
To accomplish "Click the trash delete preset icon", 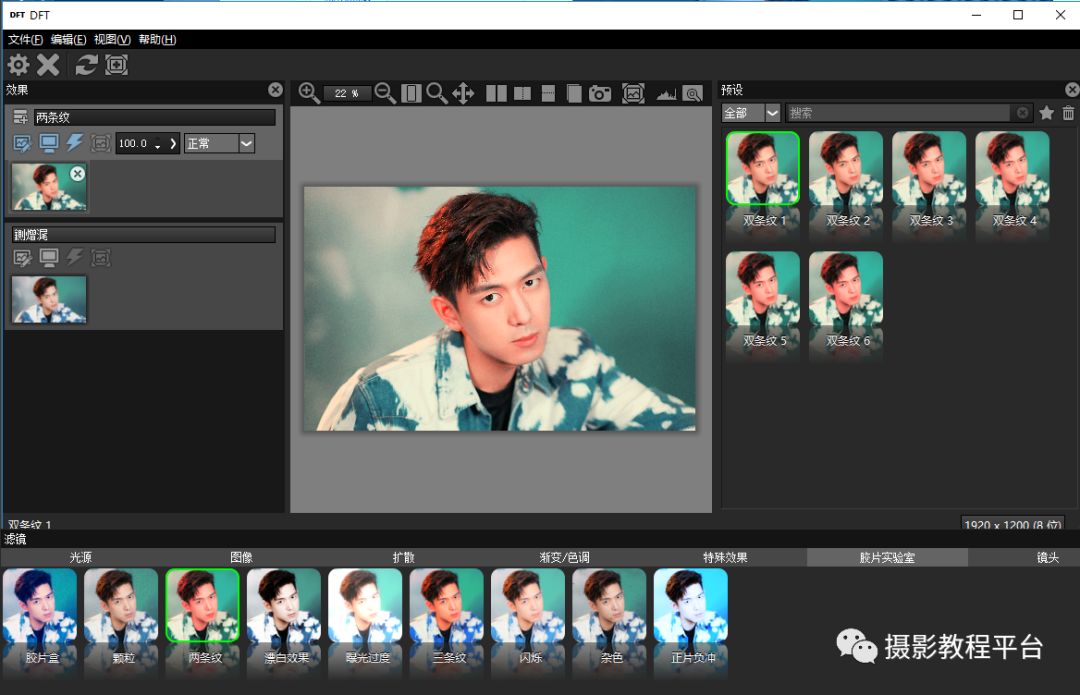I will click(1068, 112).
